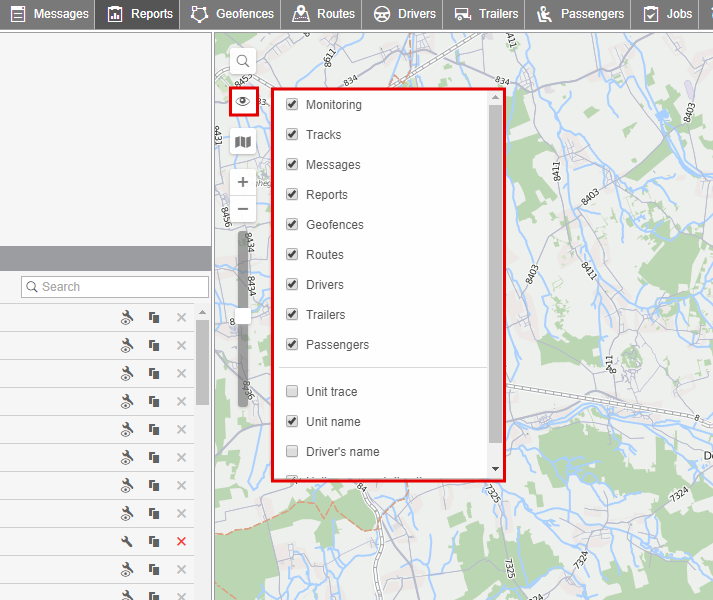Click the layers list scroll-down arrow
This screenshot has width=713, height=600.
(x=495, y=469)
